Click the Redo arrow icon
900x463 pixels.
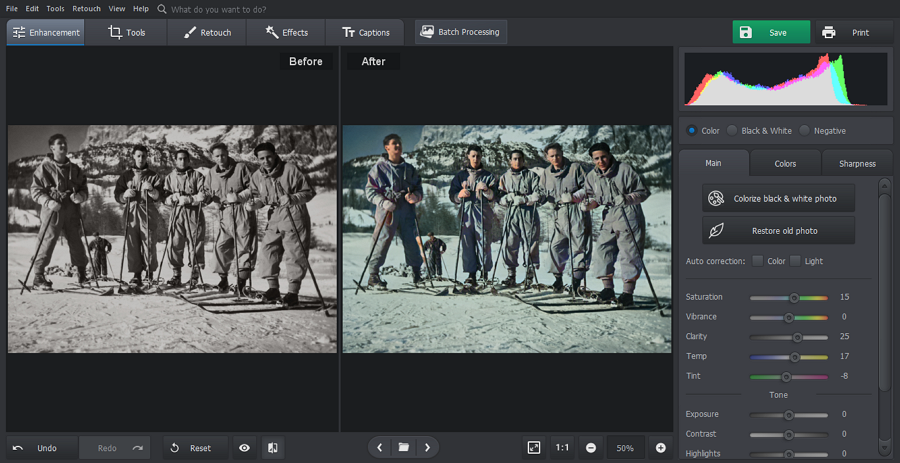point(137,448)
